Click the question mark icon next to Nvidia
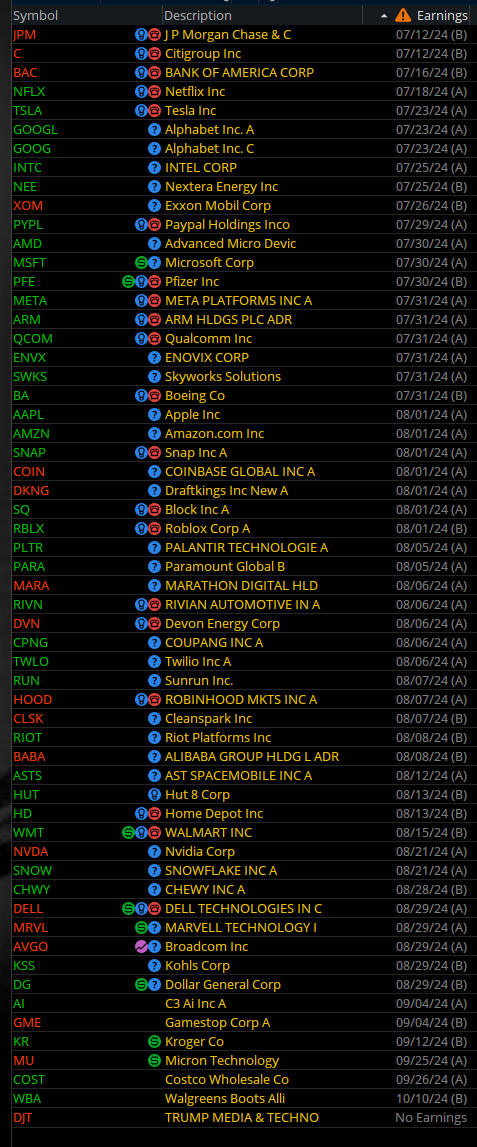This screenshot has width=477, height=1147. [x=154, y=852]
